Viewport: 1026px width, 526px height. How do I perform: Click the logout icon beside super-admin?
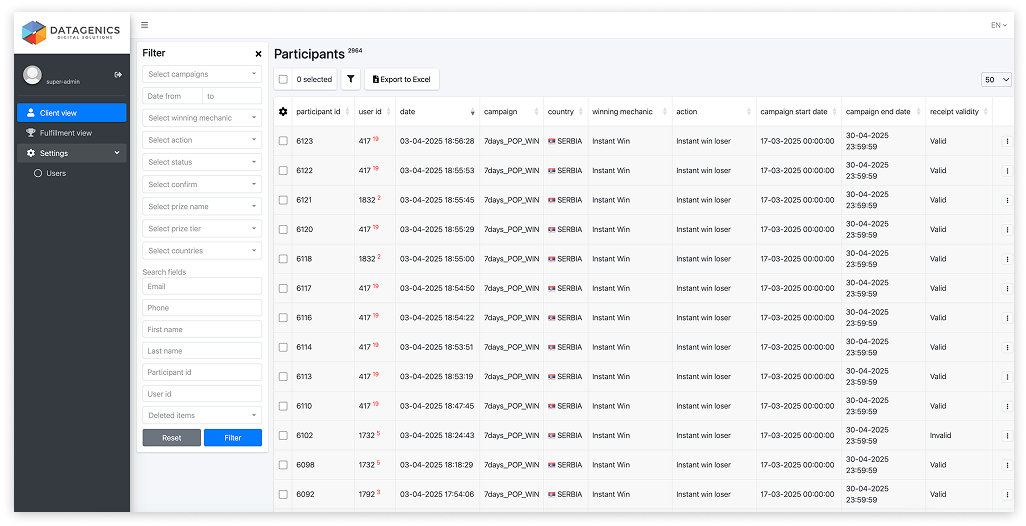tap(118, 74)
